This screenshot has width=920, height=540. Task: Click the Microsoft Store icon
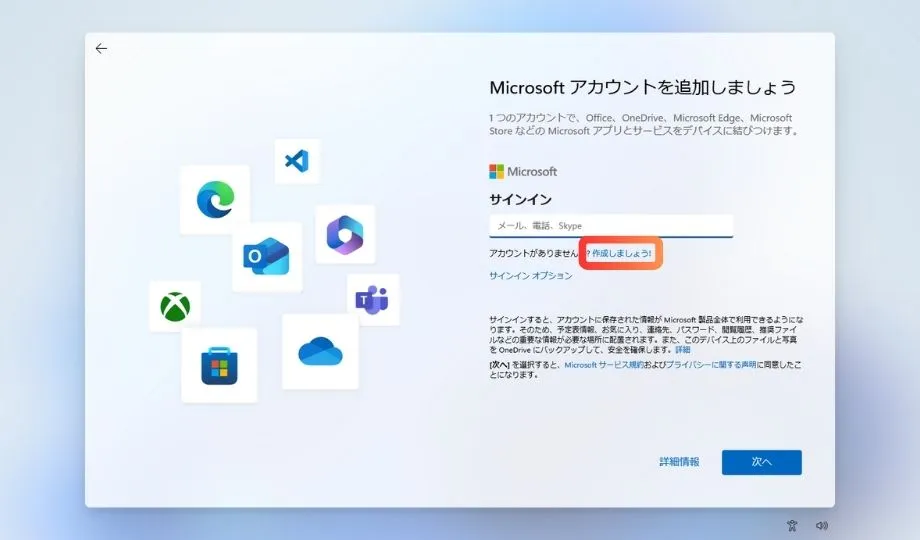tap(219, 366)
